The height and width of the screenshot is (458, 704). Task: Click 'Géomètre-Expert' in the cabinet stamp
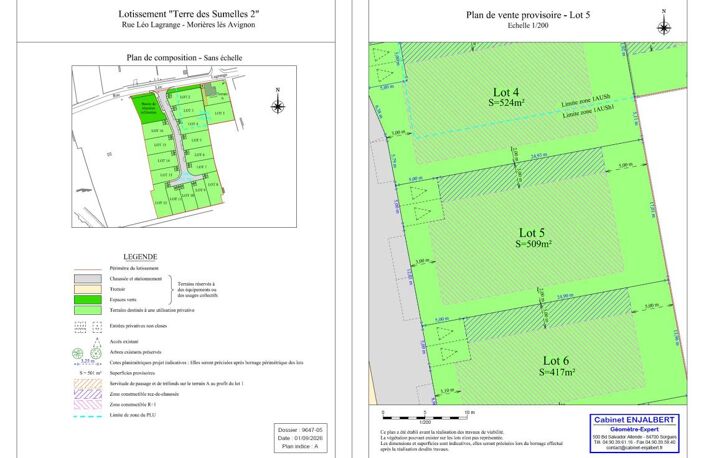634,429
